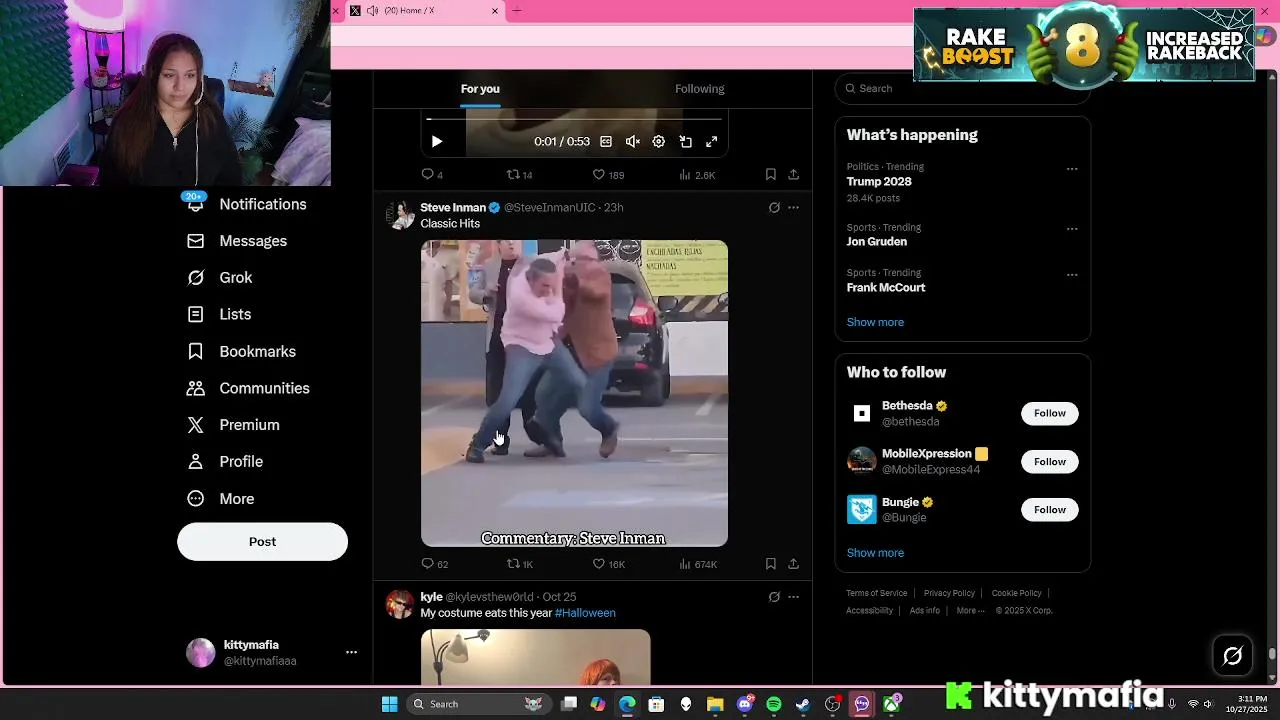Follow MobileXpression

(x=1049, y=461)
